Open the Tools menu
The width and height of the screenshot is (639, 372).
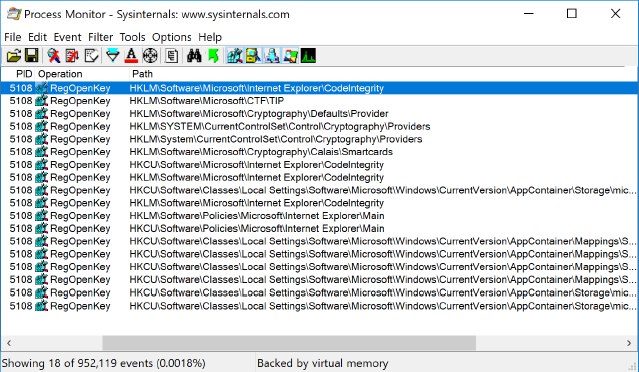[x=132, y=37]
